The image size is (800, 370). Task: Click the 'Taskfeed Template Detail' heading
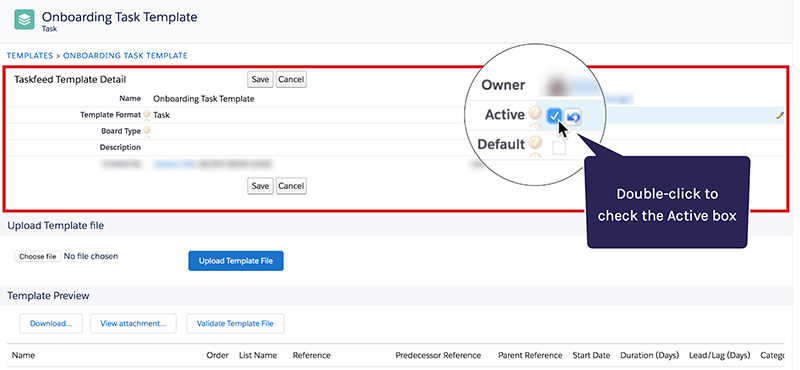coord(70,80)
